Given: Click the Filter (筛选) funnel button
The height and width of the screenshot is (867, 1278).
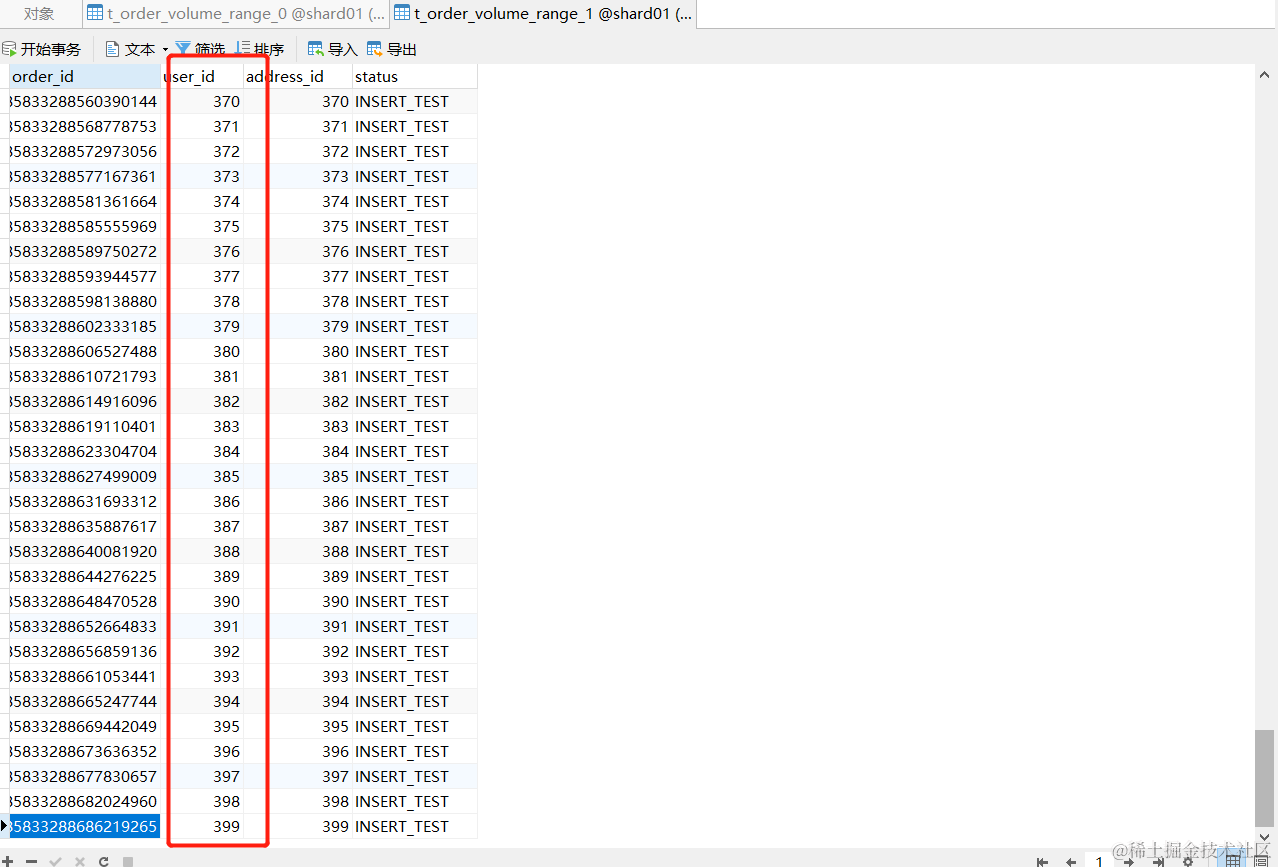Looking at the screenshot, I should click(x=200, y=49).
